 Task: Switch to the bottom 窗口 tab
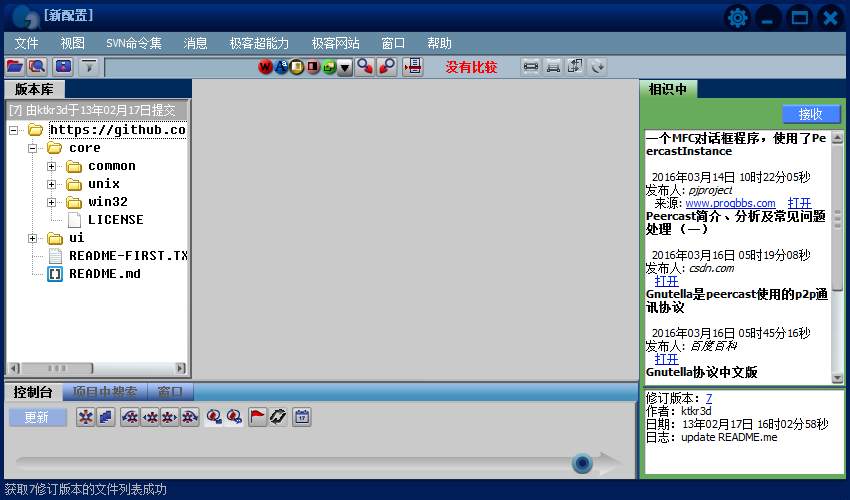point(170,392)
